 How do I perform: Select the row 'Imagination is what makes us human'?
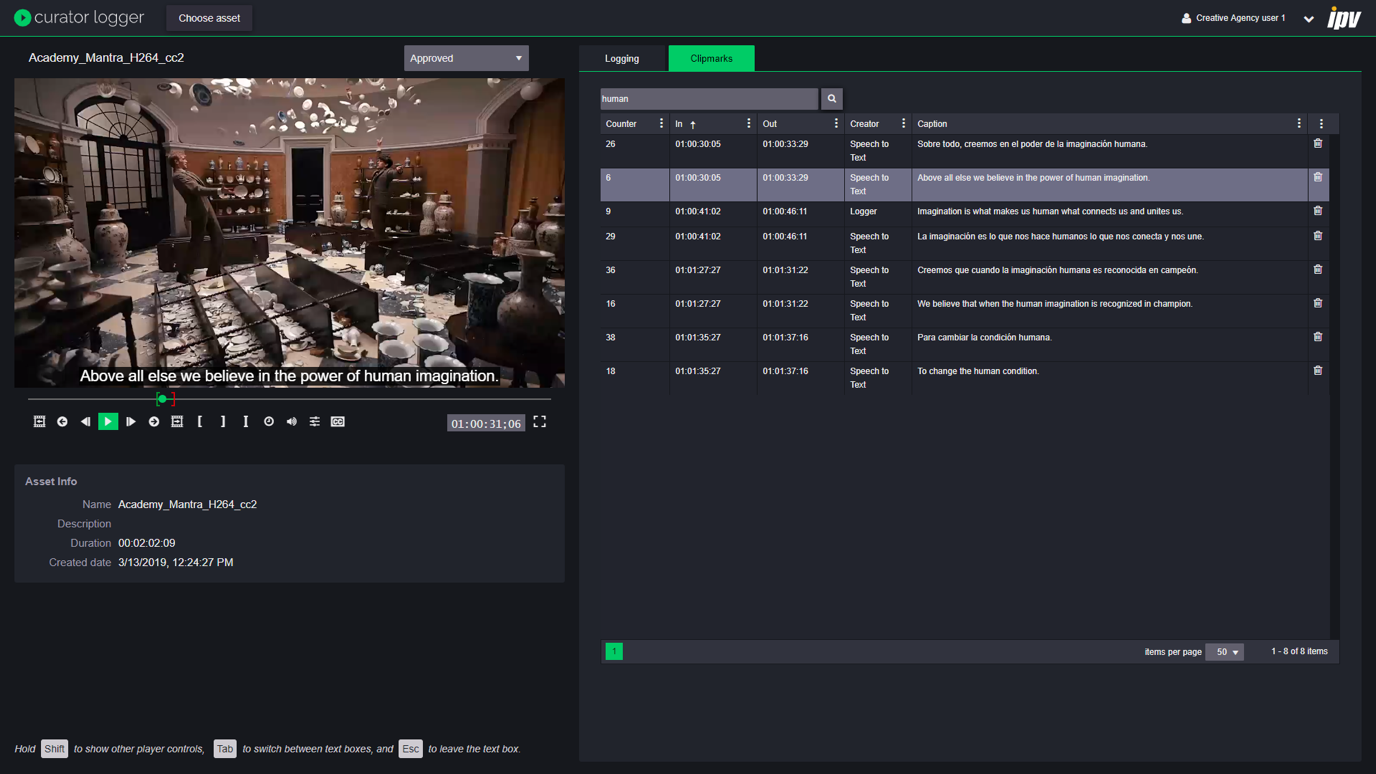pos(964,212)
